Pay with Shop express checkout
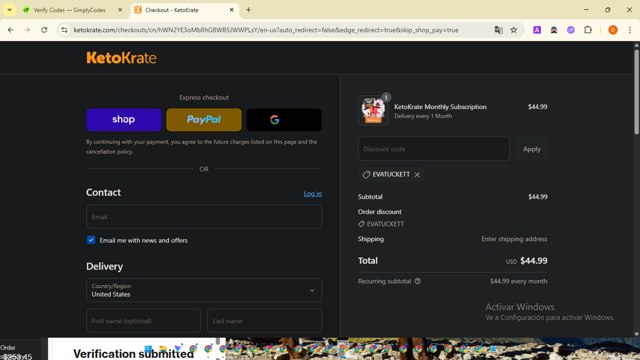The image size is (640, 360). pyautogui.click(x=124, y=120)
